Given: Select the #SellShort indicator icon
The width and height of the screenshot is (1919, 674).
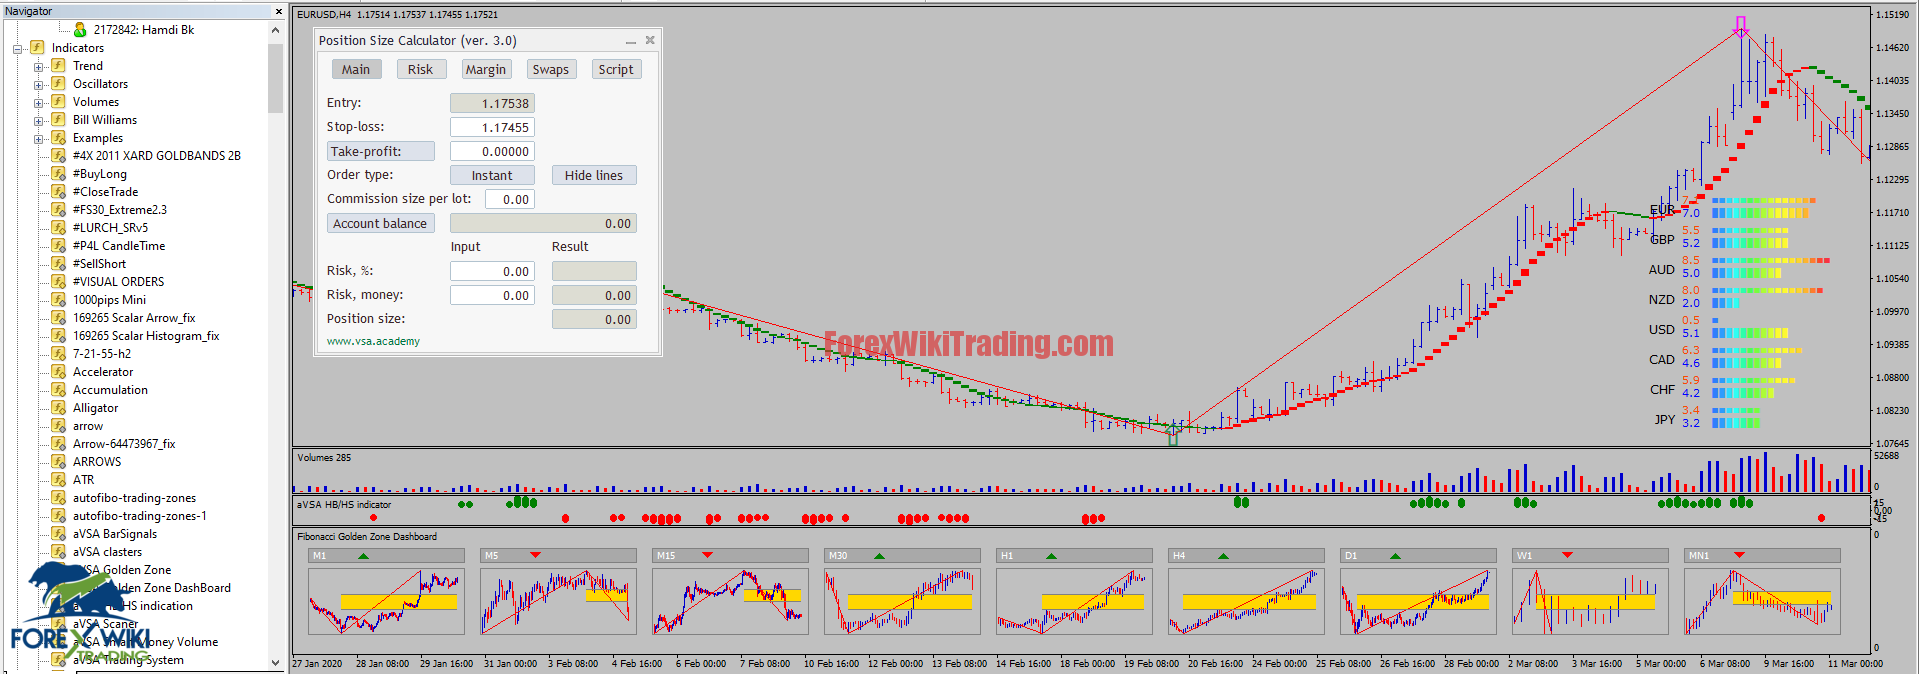Looking at the screenshot, I should tap(59, 264).
